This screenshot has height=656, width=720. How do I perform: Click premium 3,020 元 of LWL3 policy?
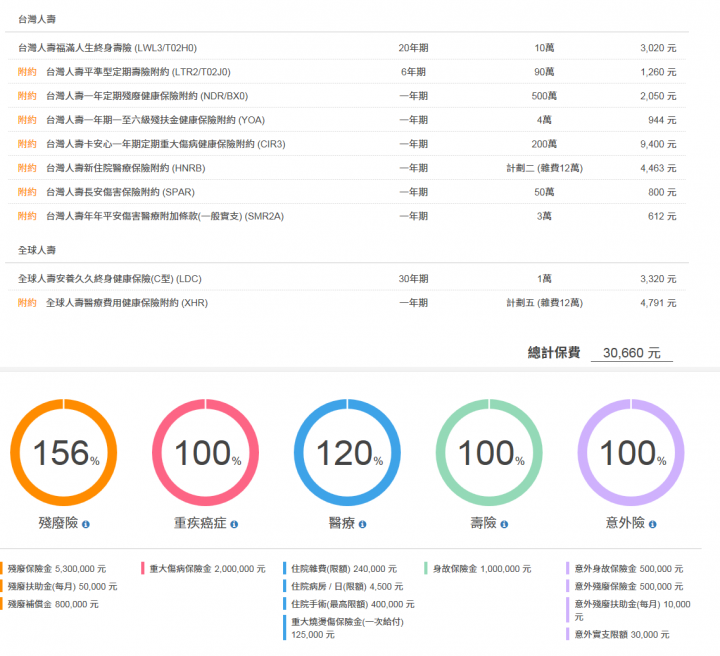[x=658, y=48]
